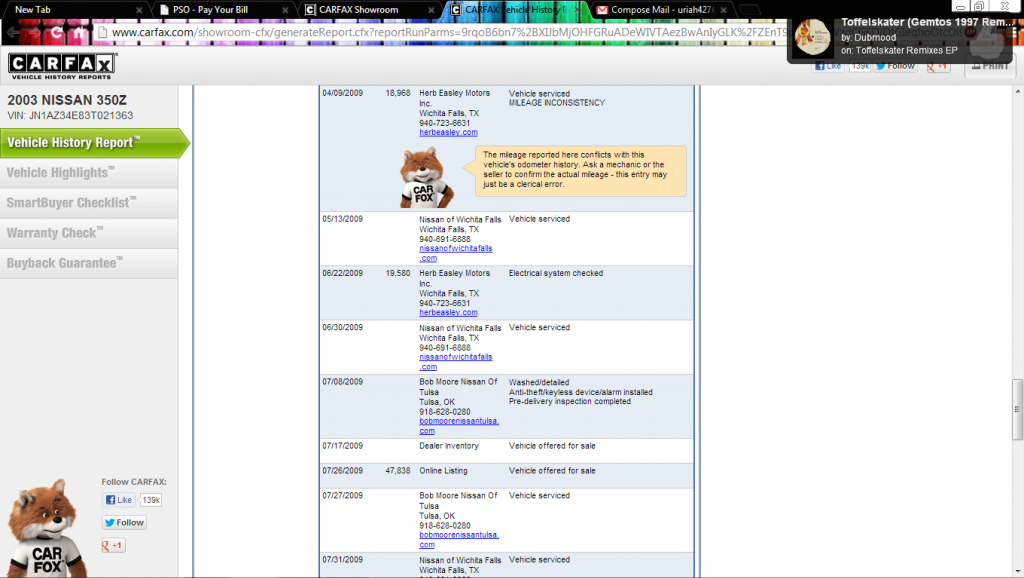1024x578 pixels.
Task: Open the browser home page icon
Action: click(x=78, y=32)
